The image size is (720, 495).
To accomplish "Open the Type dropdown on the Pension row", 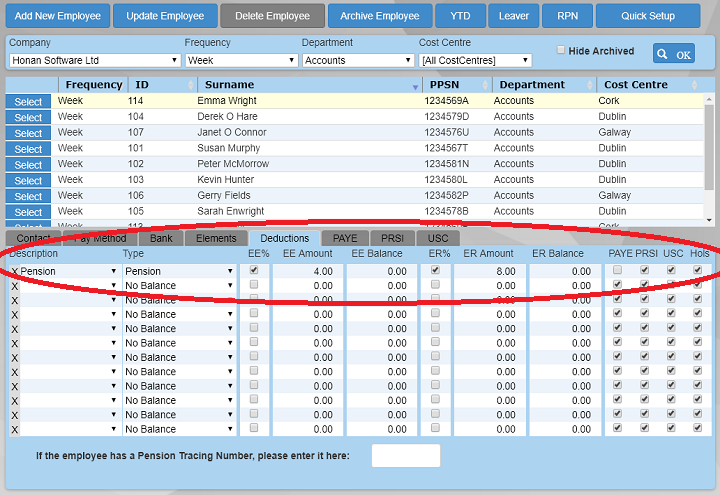I will click(179, 271).
